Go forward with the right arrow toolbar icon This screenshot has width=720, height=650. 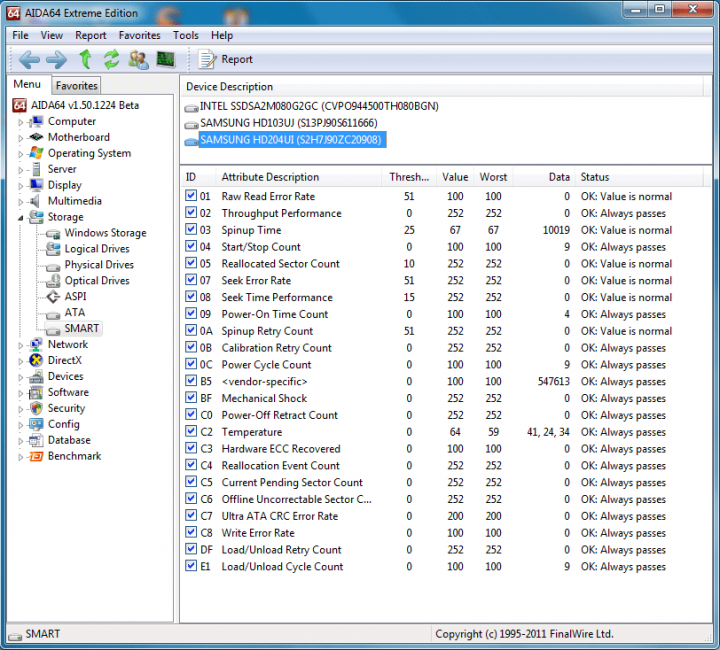56,60
